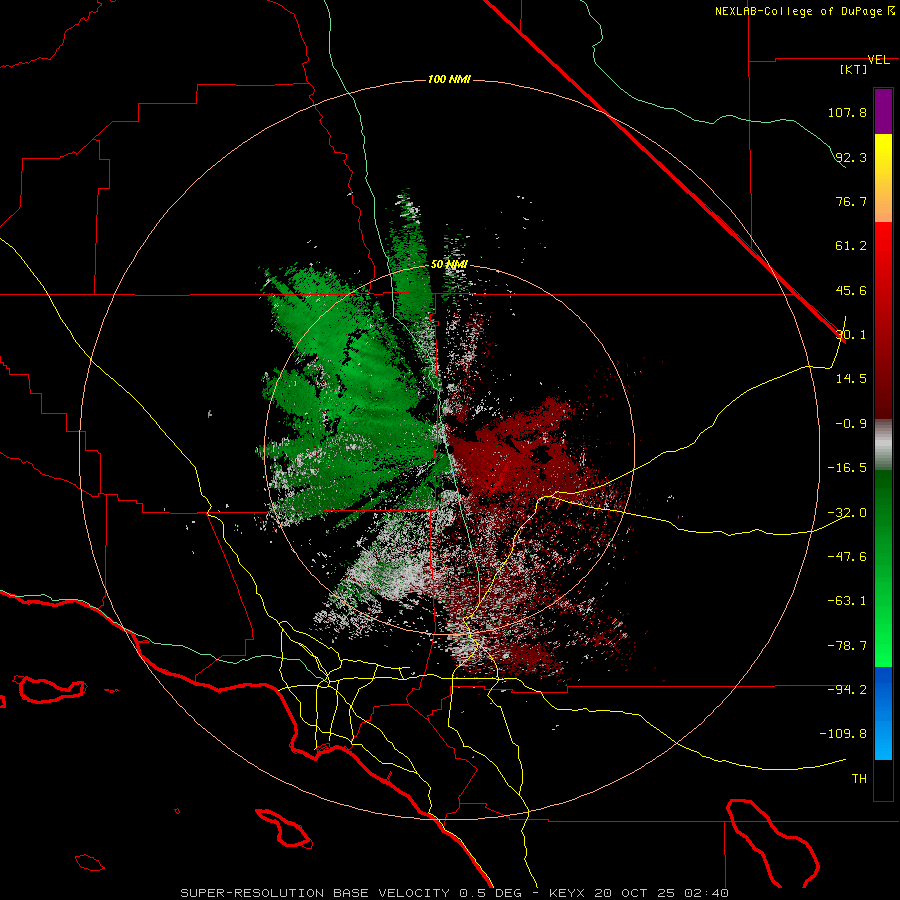The image size is (900, 900).
Task: Click the -78.7 velocity scale value
Action: [847, 646]
